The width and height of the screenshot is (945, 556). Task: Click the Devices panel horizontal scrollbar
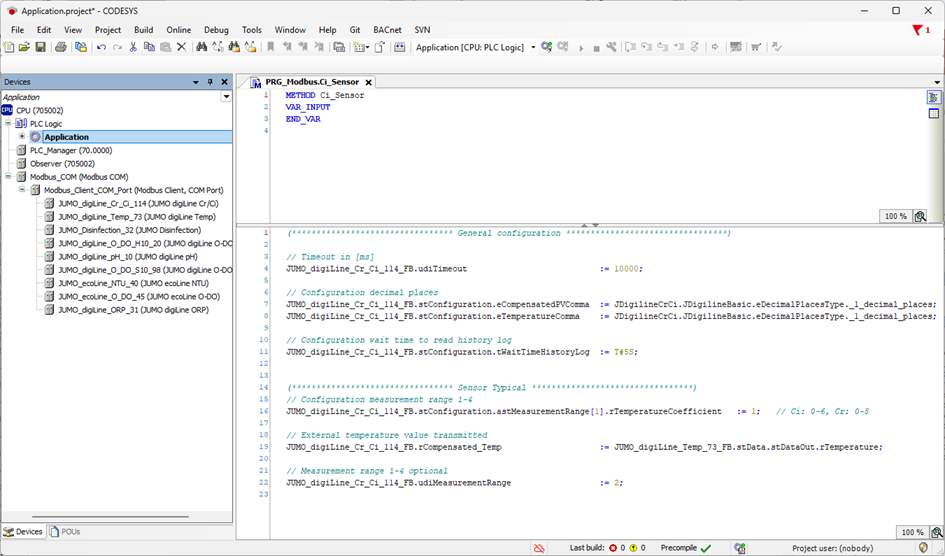pyautogui.click(x=110, y=516)
